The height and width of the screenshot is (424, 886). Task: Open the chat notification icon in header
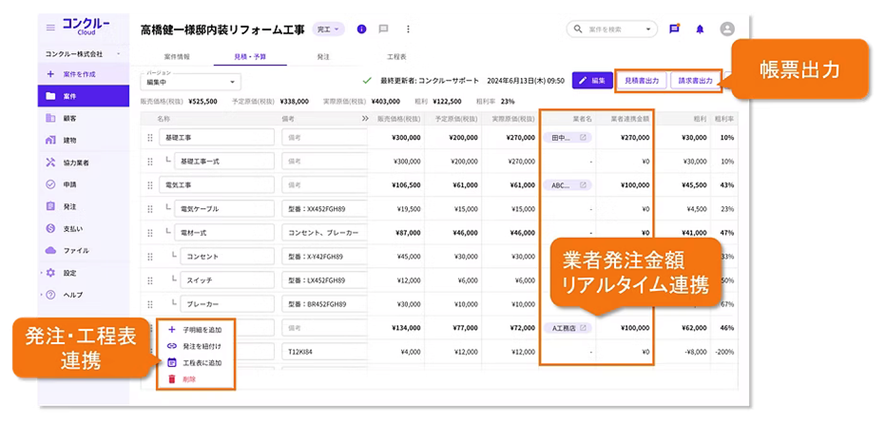(675, 29)
